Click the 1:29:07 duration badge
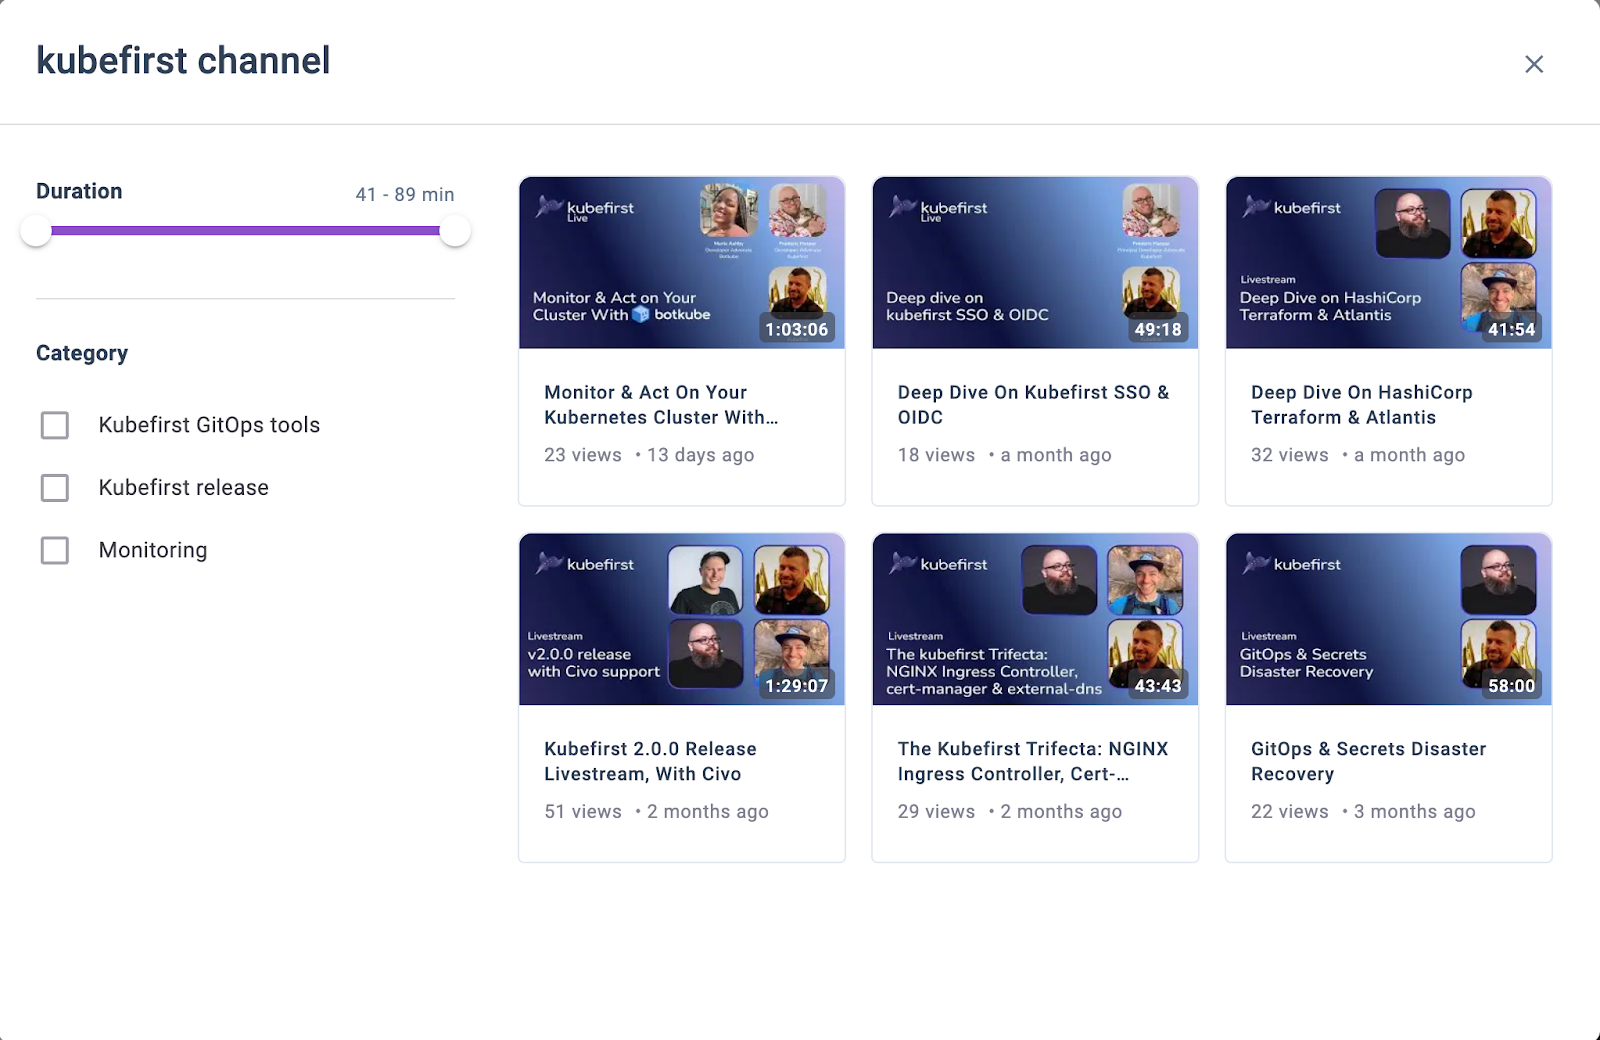The height and width of the screenshot is (1040, 1600). click(797, 686)
